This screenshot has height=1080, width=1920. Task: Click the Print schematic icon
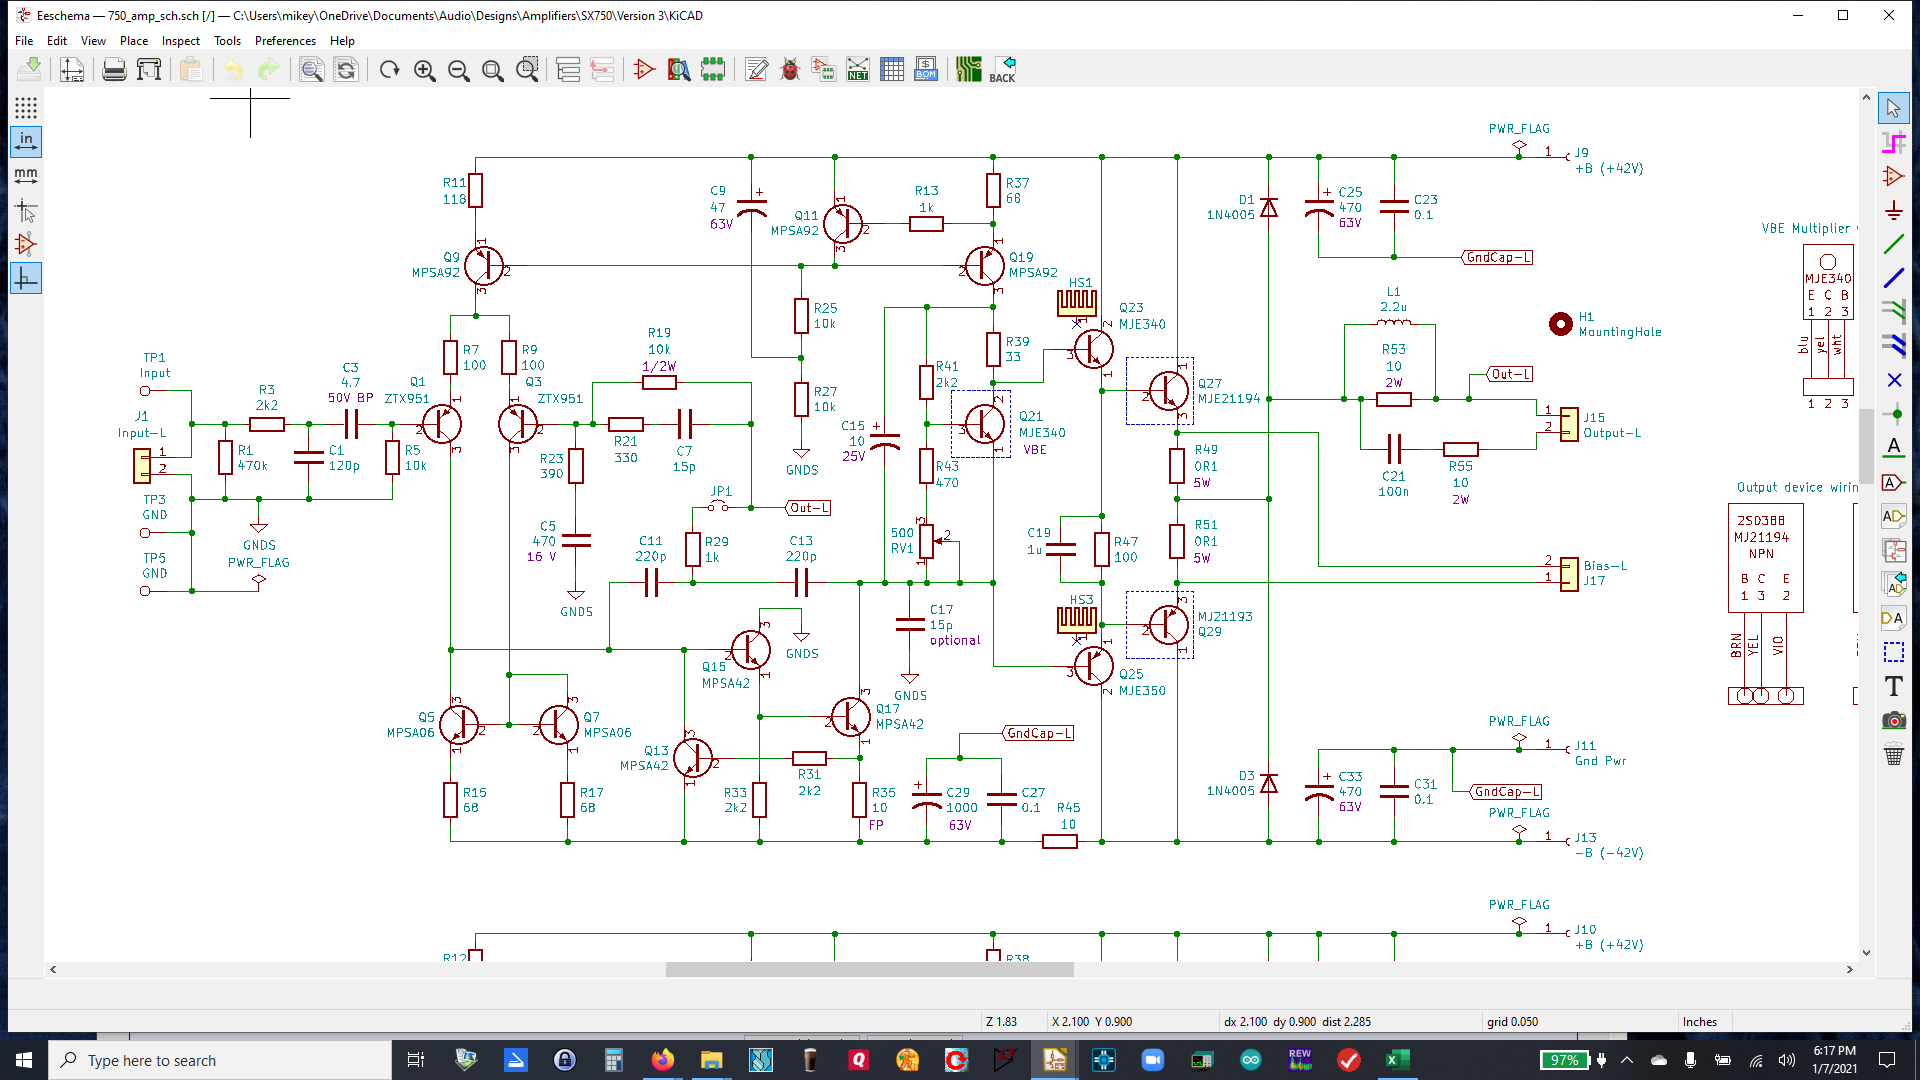(114, 69)
